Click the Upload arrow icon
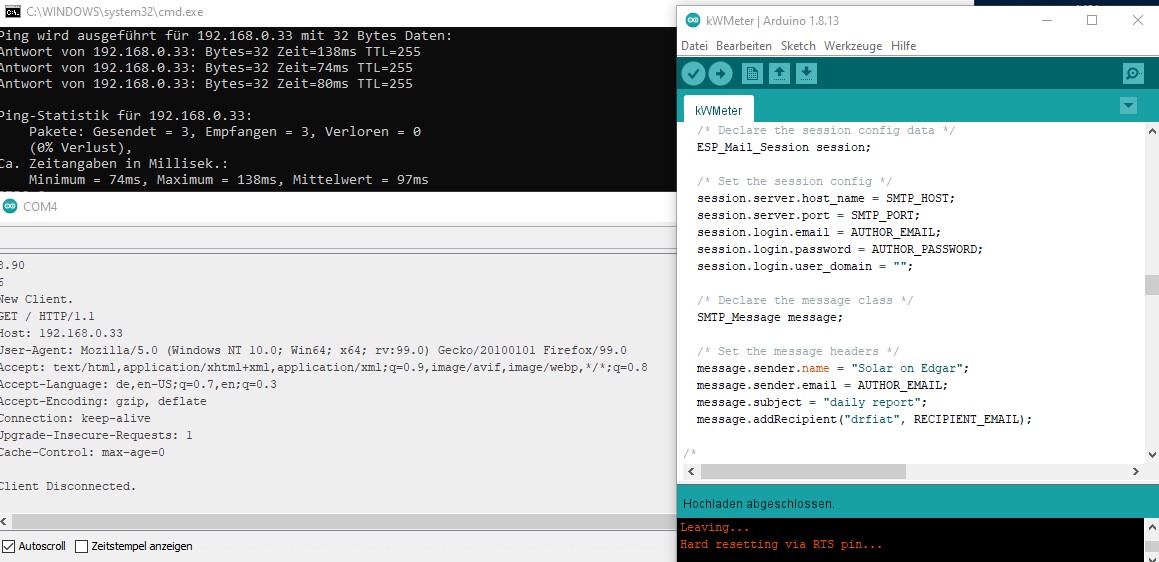The image size is (1159, 562). click(720, 73)
